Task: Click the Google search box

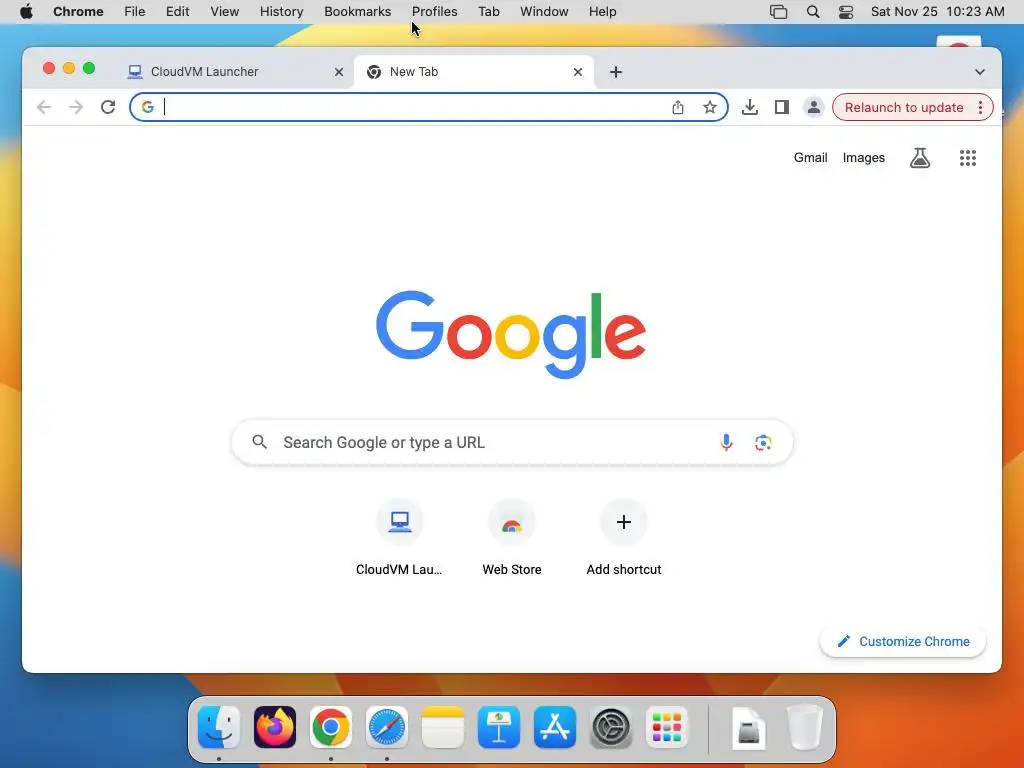Action: click(x=512, y=442)
